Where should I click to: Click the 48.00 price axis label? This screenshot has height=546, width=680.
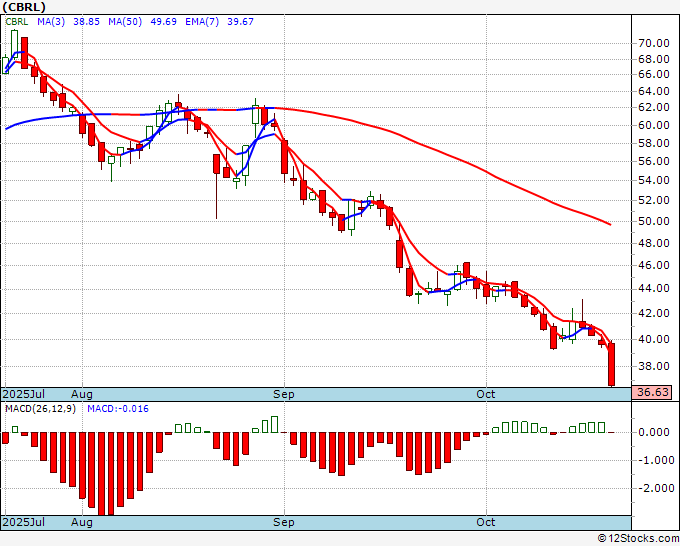[654, 243]
